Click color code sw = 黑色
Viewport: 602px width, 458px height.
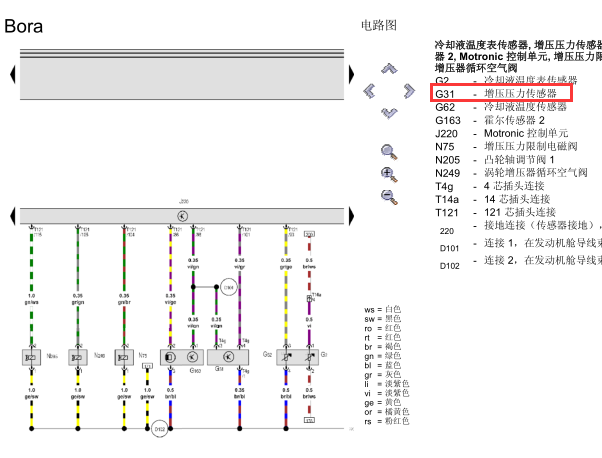point(382,319)
